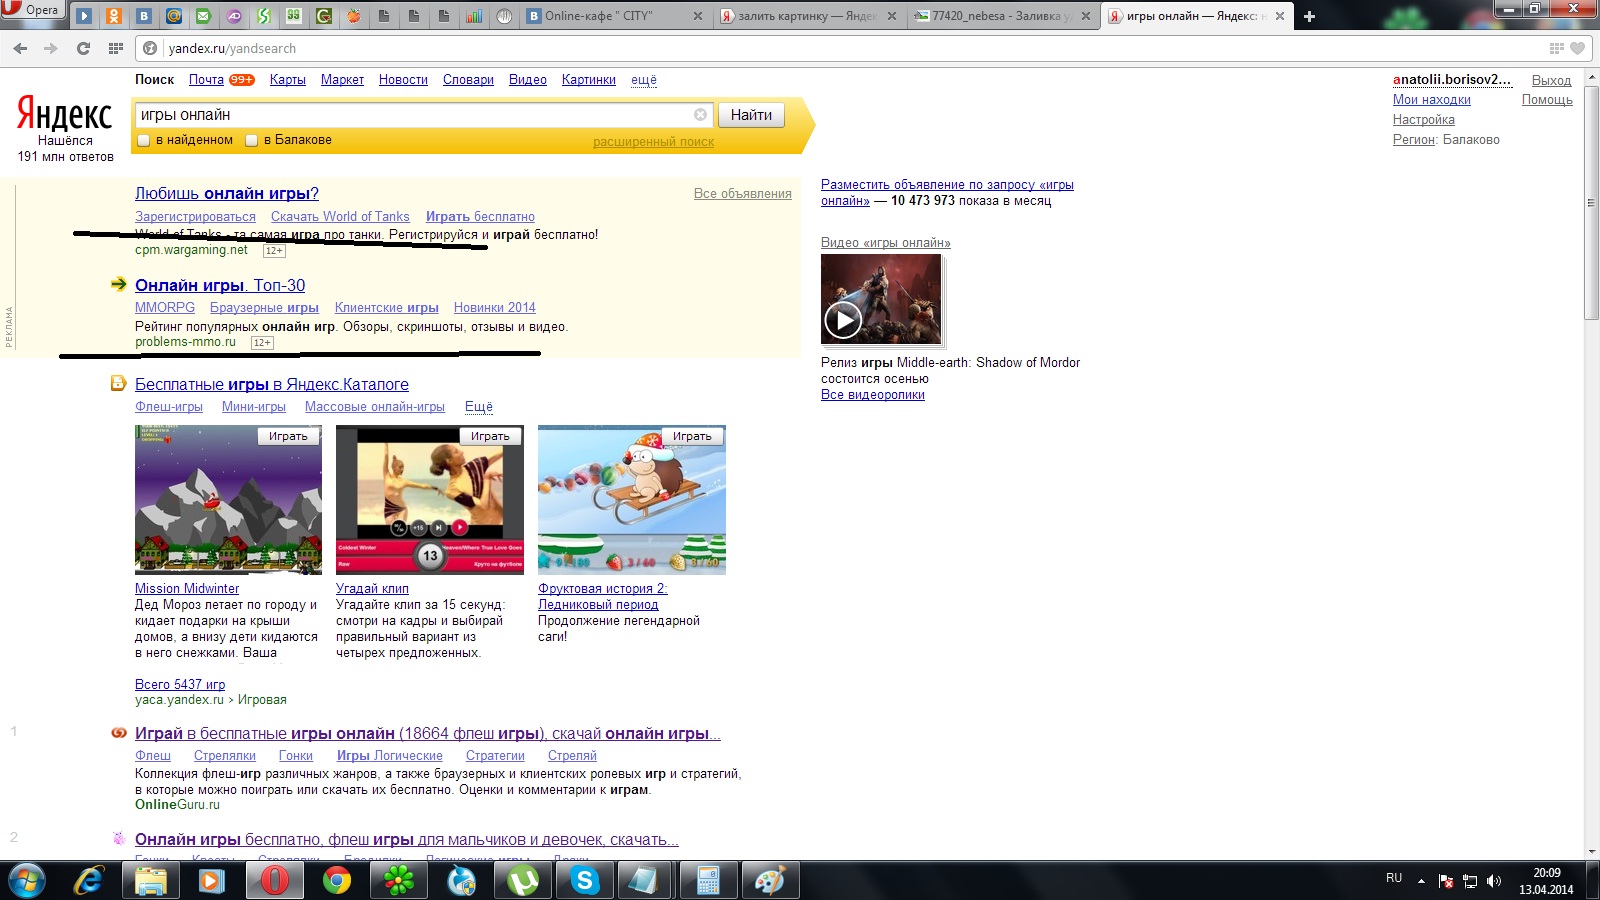Expand 'Ещё' under Yandex Catalog games
The width and height of the screenshot is (1600, 900).
pyautogui.click(x=479, y=407)
